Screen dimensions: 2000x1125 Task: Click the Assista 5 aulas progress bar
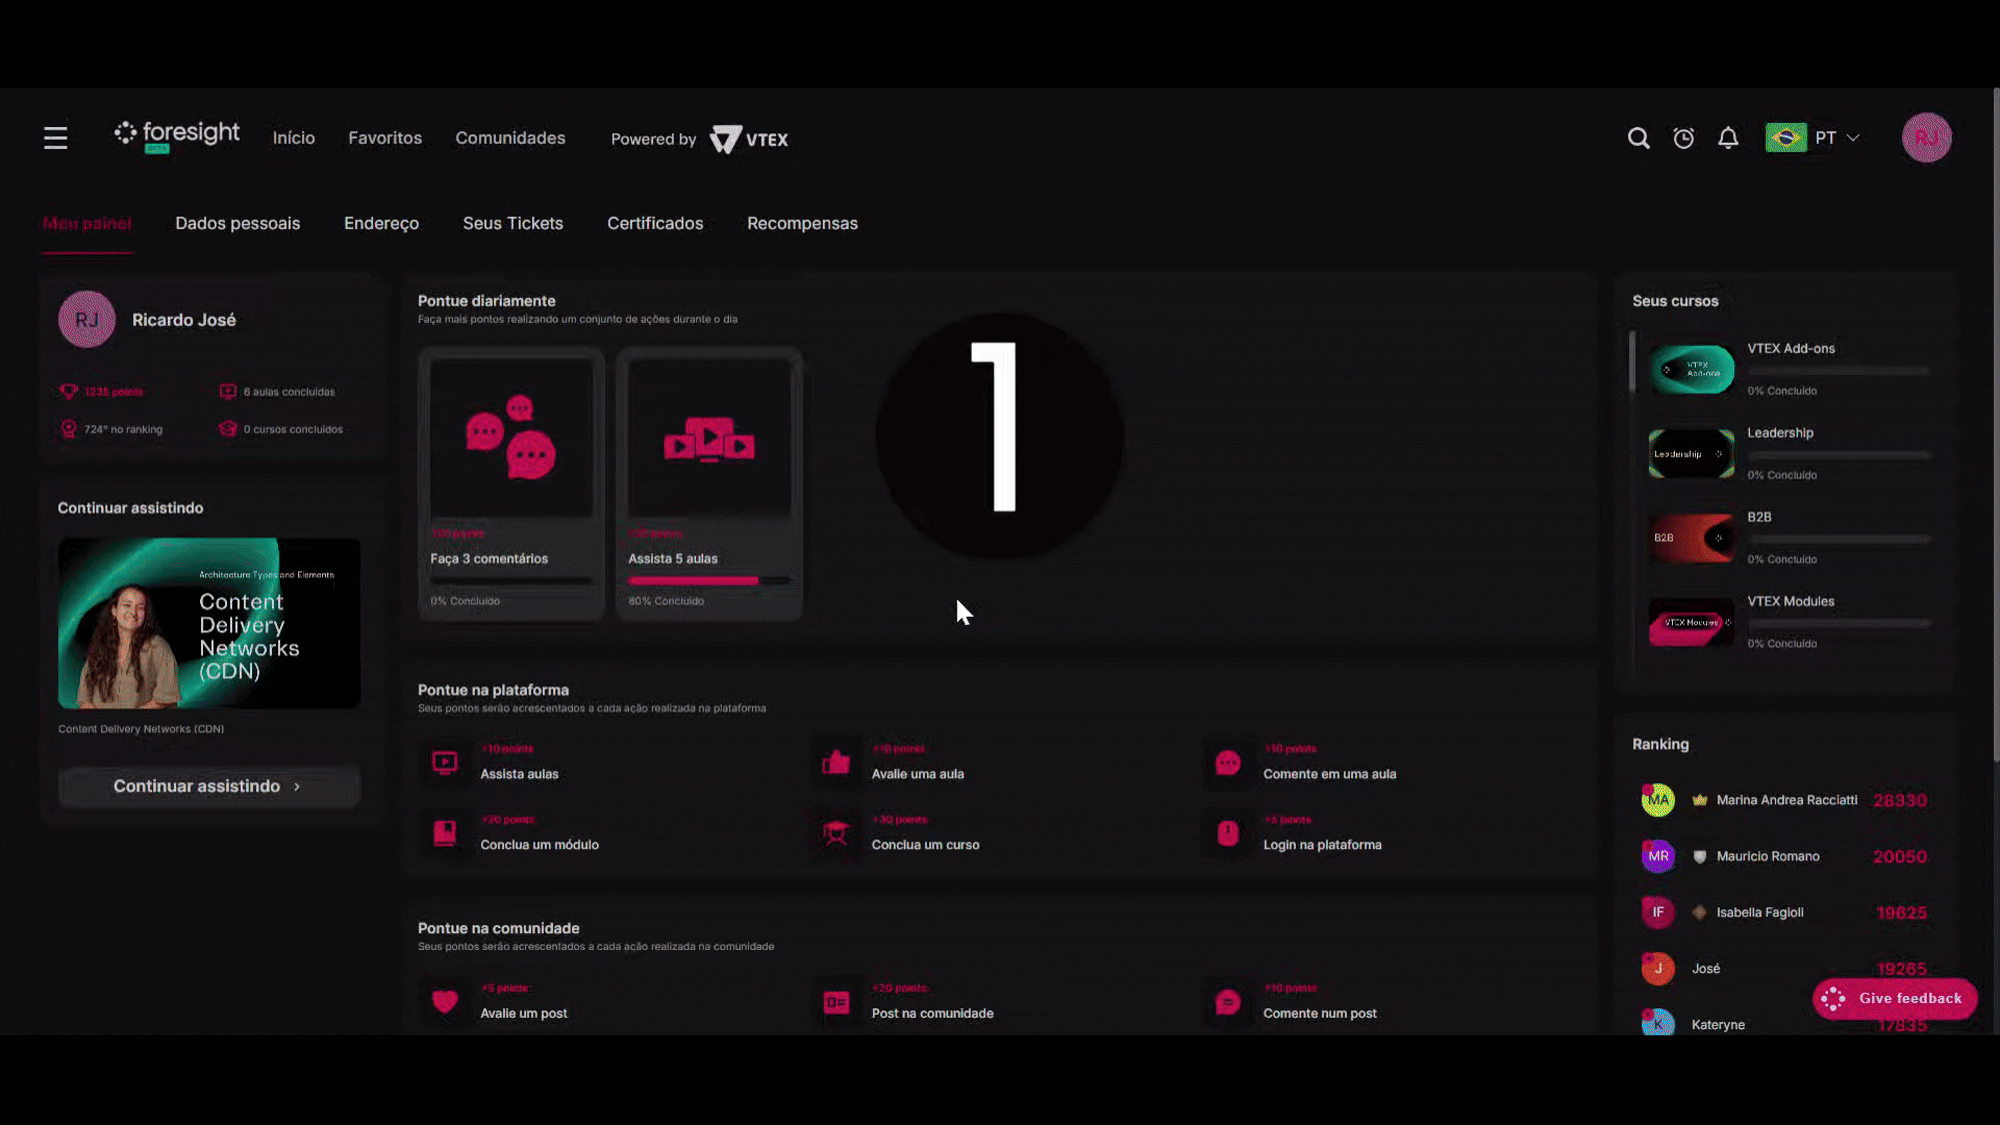(708, 580)
